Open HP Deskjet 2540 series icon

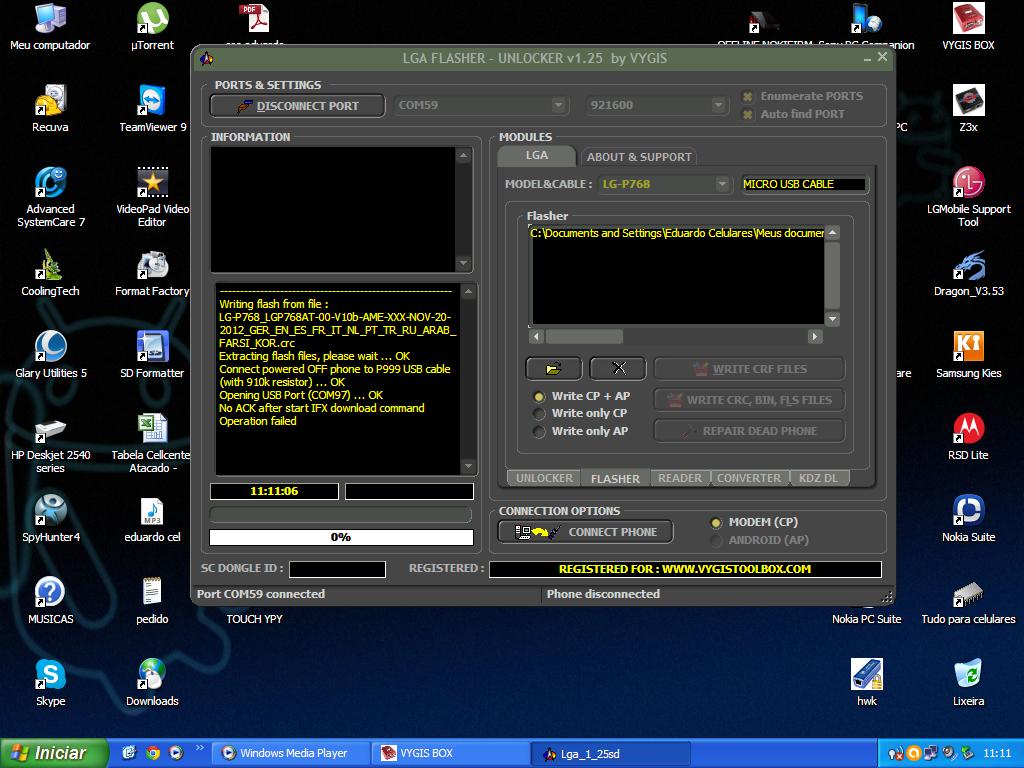pos(50,443)
